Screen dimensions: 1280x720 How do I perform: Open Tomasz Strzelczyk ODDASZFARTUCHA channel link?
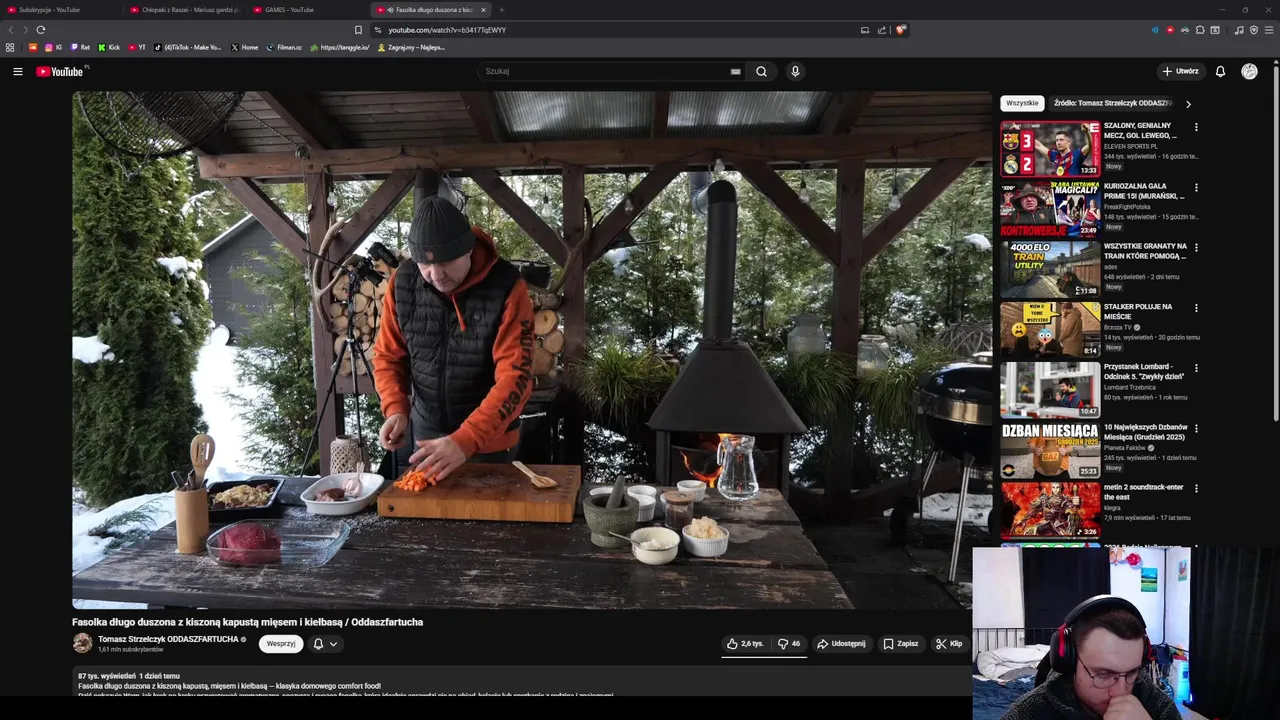click(x=168, y=639)
